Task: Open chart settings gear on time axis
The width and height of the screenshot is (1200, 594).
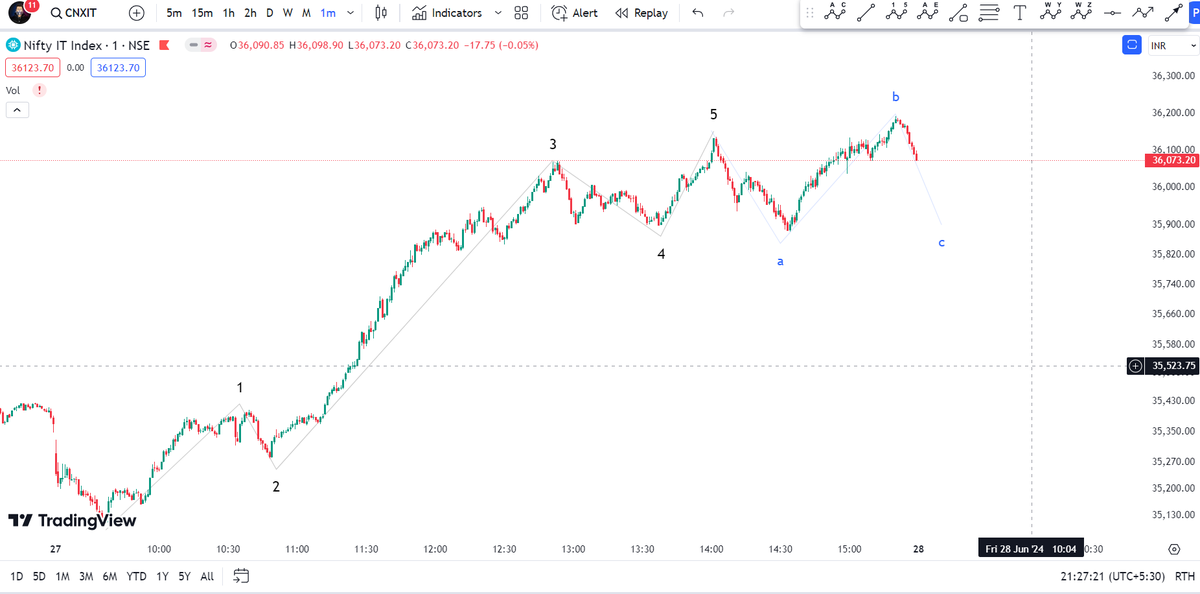Action: pyautogui.click(x=1173, y=549)
